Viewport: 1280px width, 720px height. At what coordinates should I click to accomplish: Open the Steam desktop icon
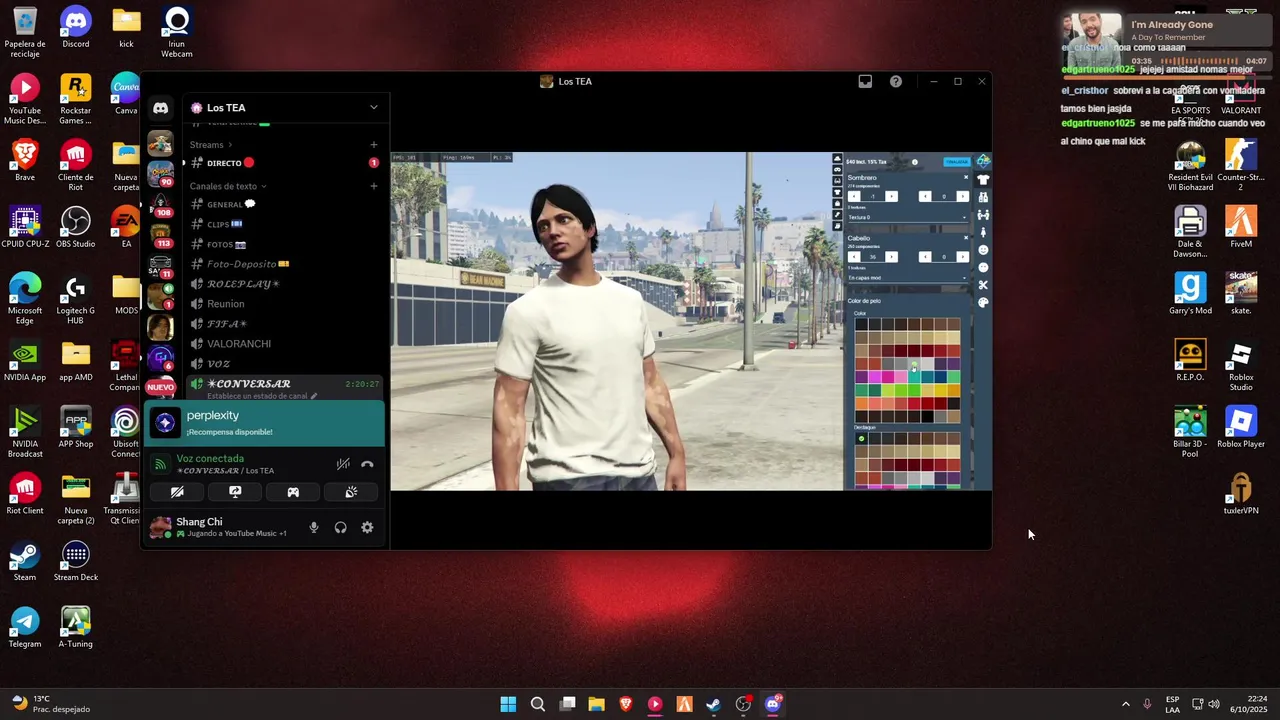25,562
